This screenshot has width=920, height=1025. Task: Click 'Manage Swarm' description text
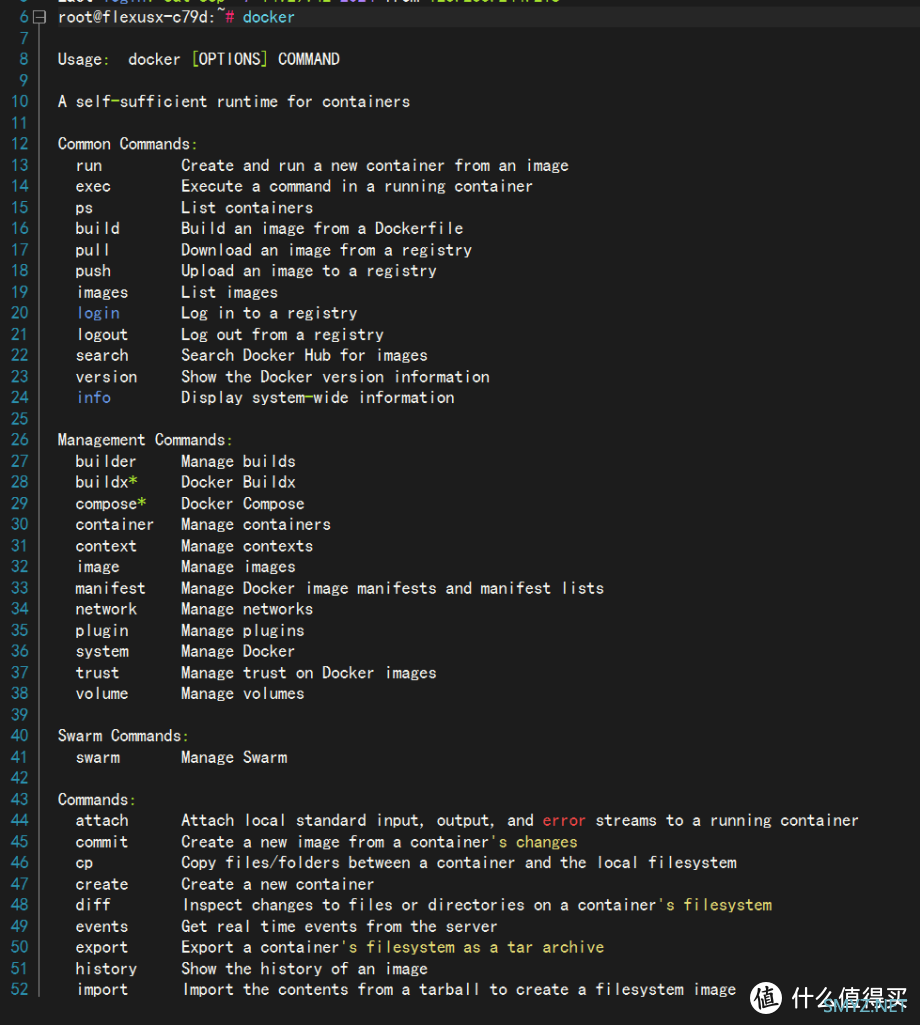click(234, 758)
